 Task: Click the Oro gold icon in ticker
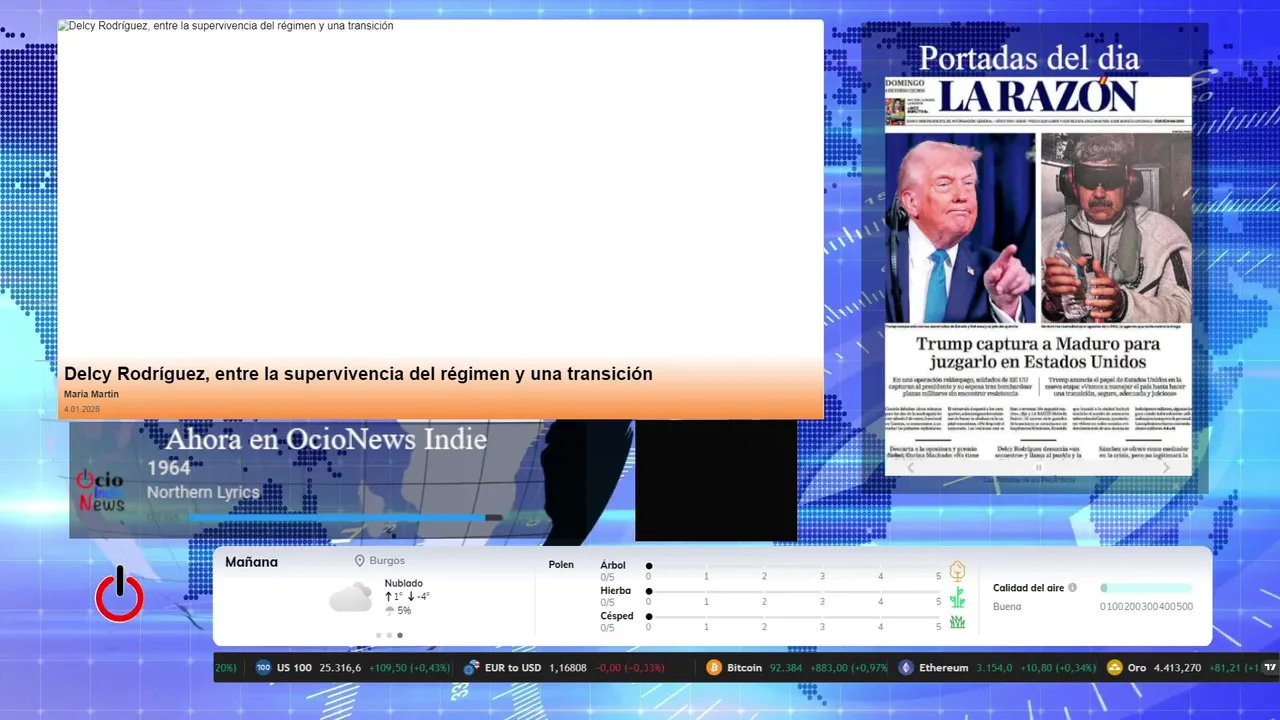click(x=1115, y=667)
